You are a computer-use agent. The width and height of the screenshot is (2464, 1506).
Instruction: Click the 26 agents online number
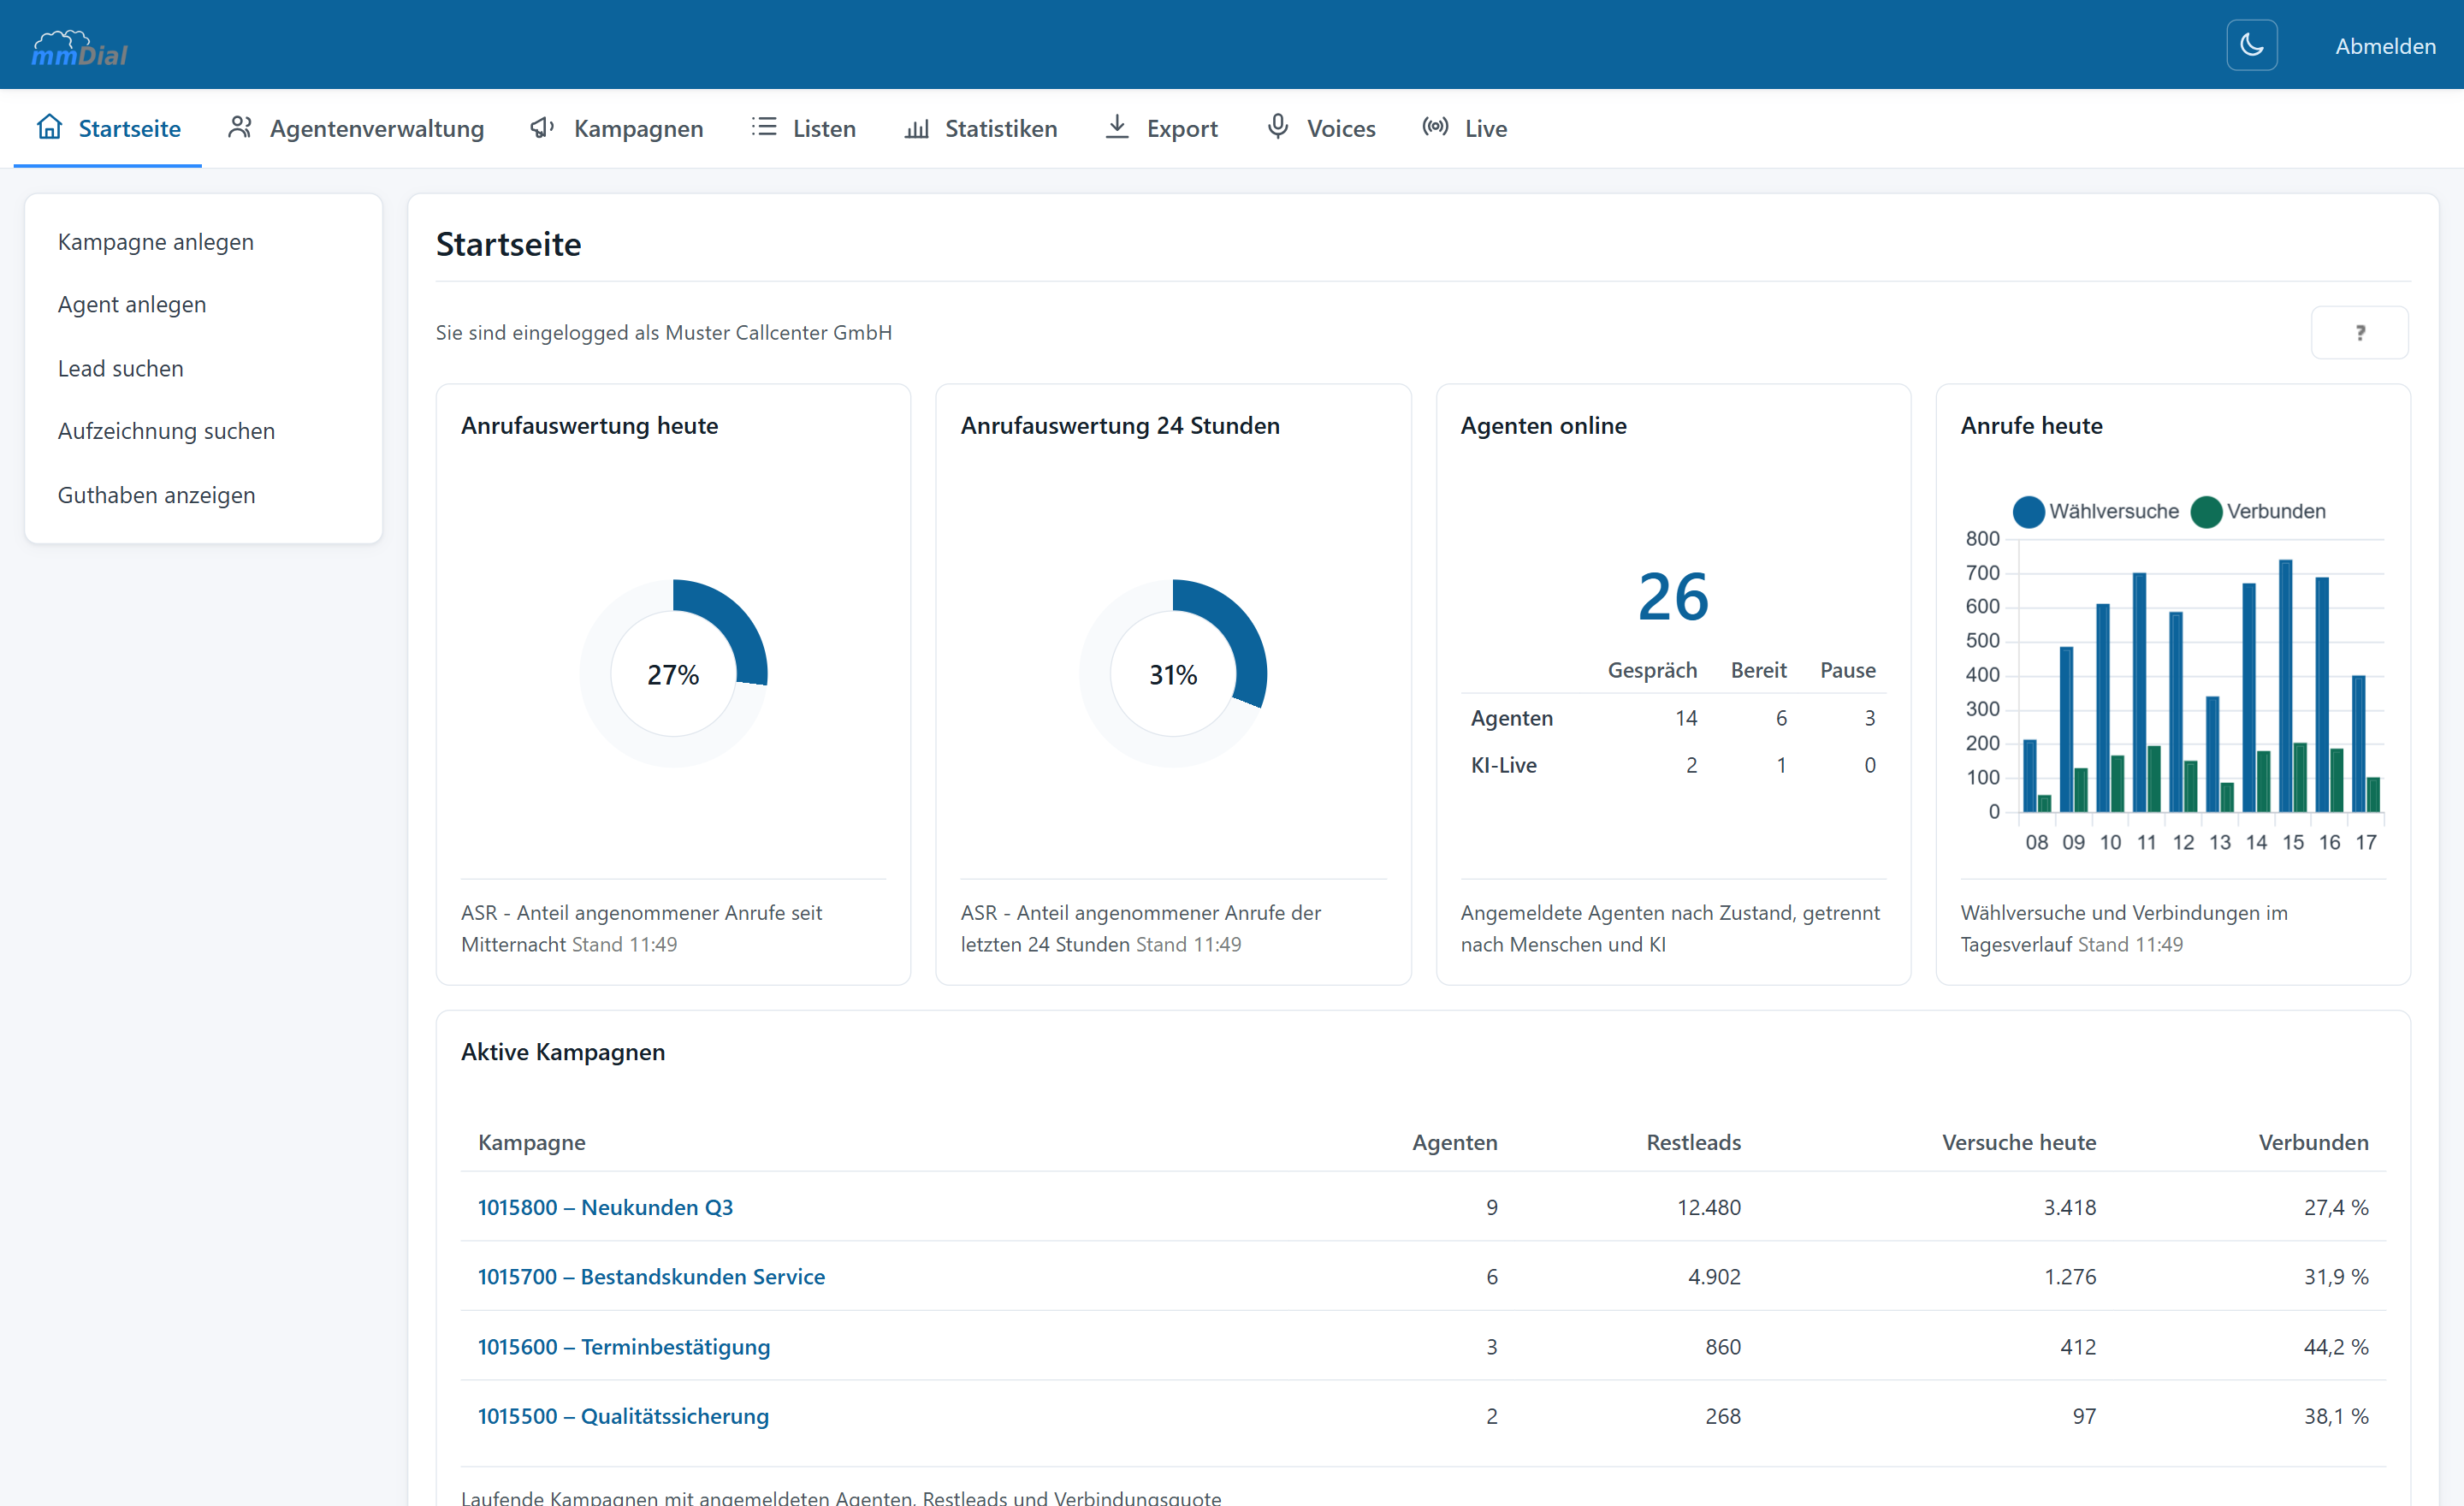1673,597
